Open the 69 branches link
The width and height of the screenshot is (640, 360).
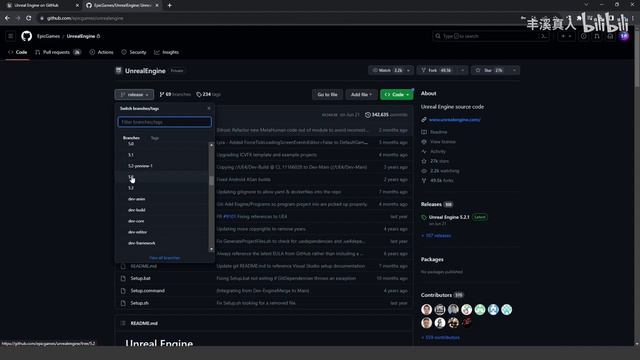(x=175, y=94)
